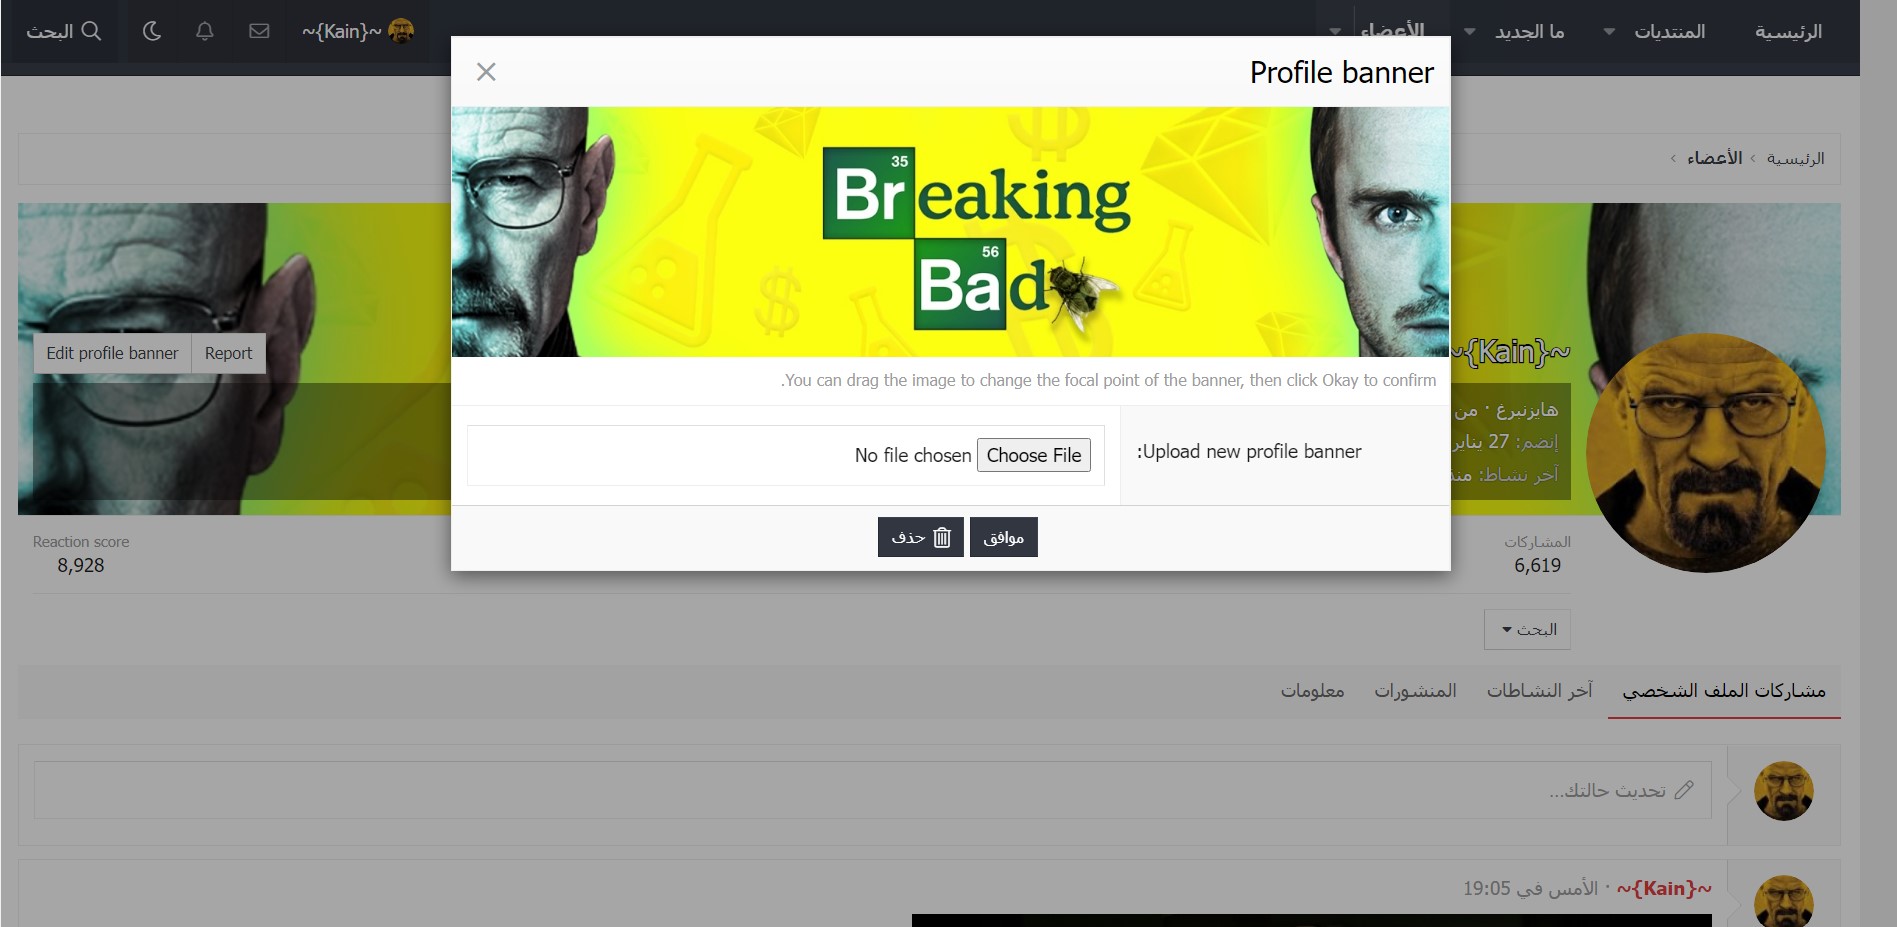The image size is (1897, 927).
Task: Open the ~{Kain}~ author link on the post
Action: (1664, 888)
